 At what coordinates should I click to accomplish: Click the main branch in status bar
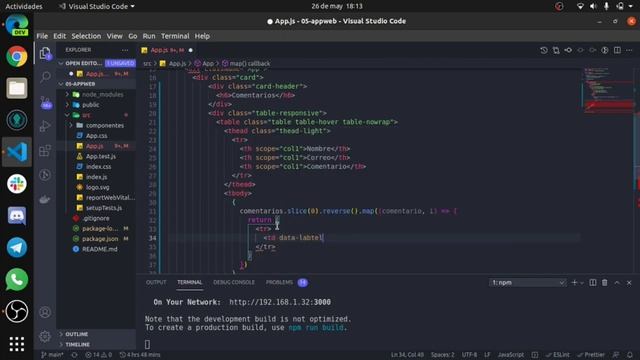52,355
